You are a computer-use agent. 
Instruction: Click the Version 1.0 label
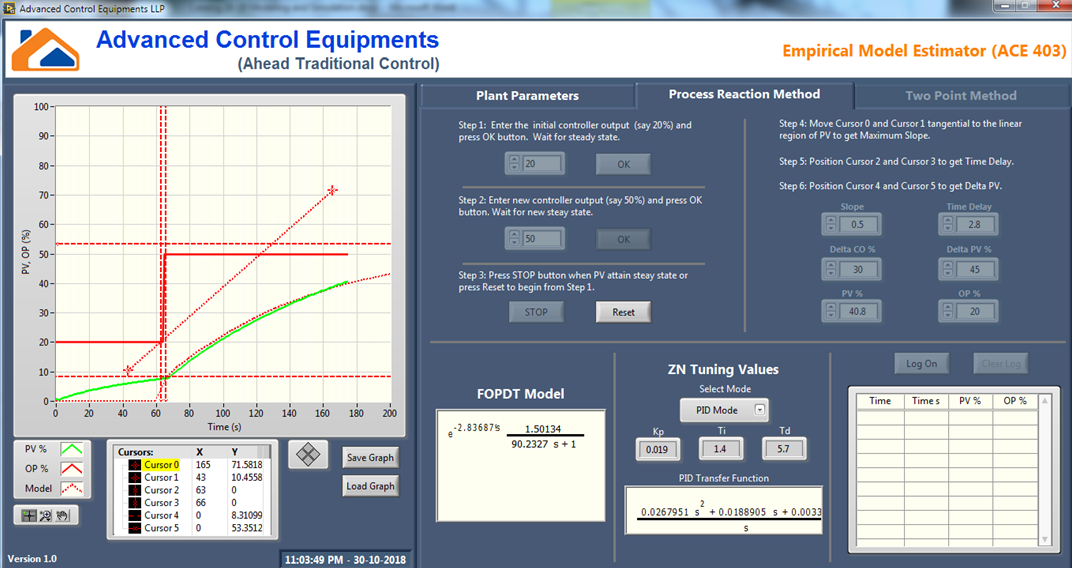pyautogui.click(x=32, y=558)
